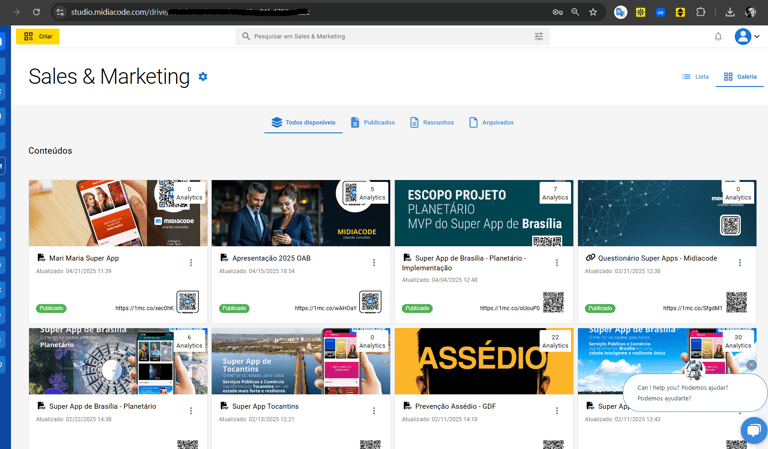The height and width of the screenshot is (449, 768).
Task: View Analytics badge on Questionário Super Apps card
Action: 738,193
